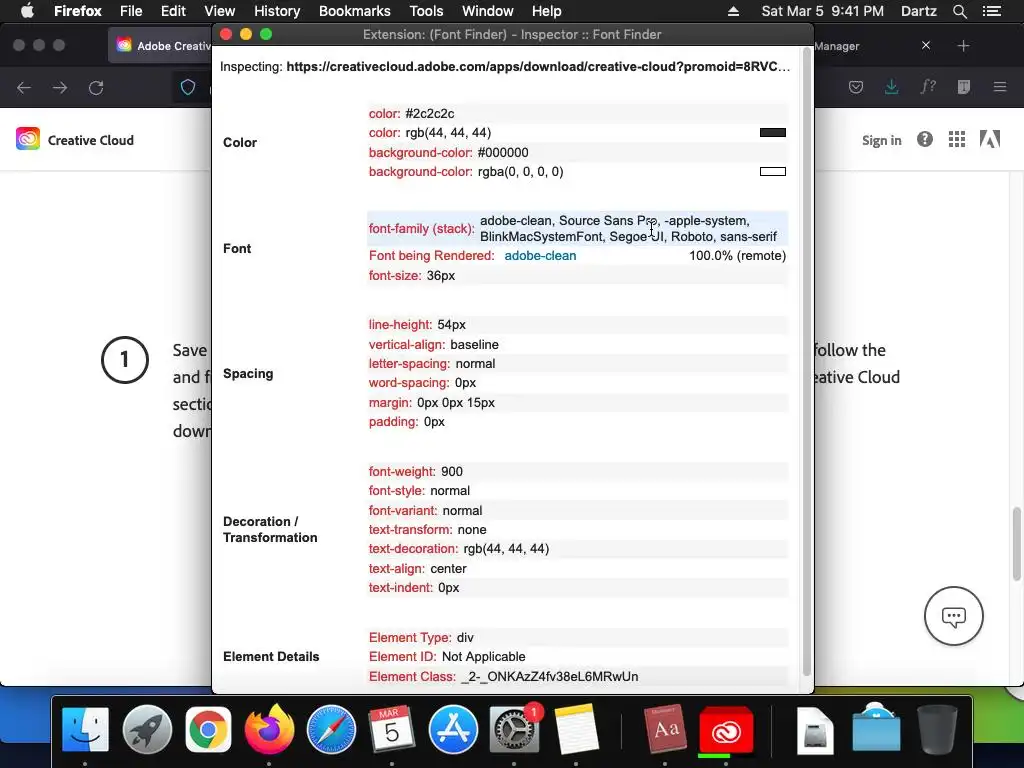This screenshot has width=1024, height=768.
Task: Click the Element Type div value
Action: (x=465, y=637)
